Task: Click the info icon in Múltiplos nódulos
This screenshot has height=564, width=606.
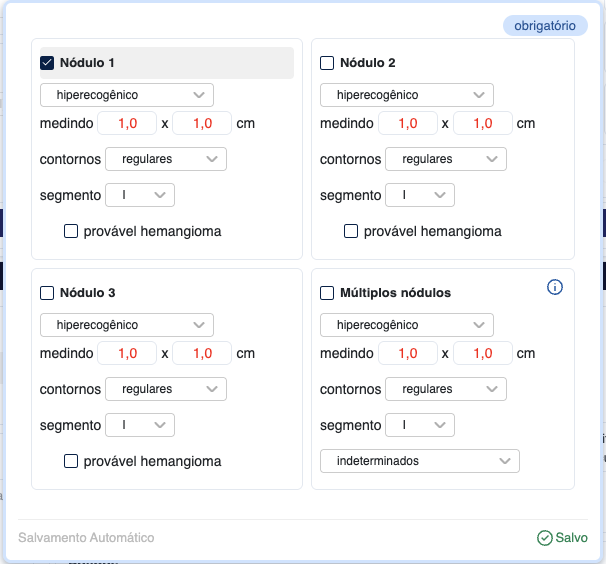Action: click(556, 288)
